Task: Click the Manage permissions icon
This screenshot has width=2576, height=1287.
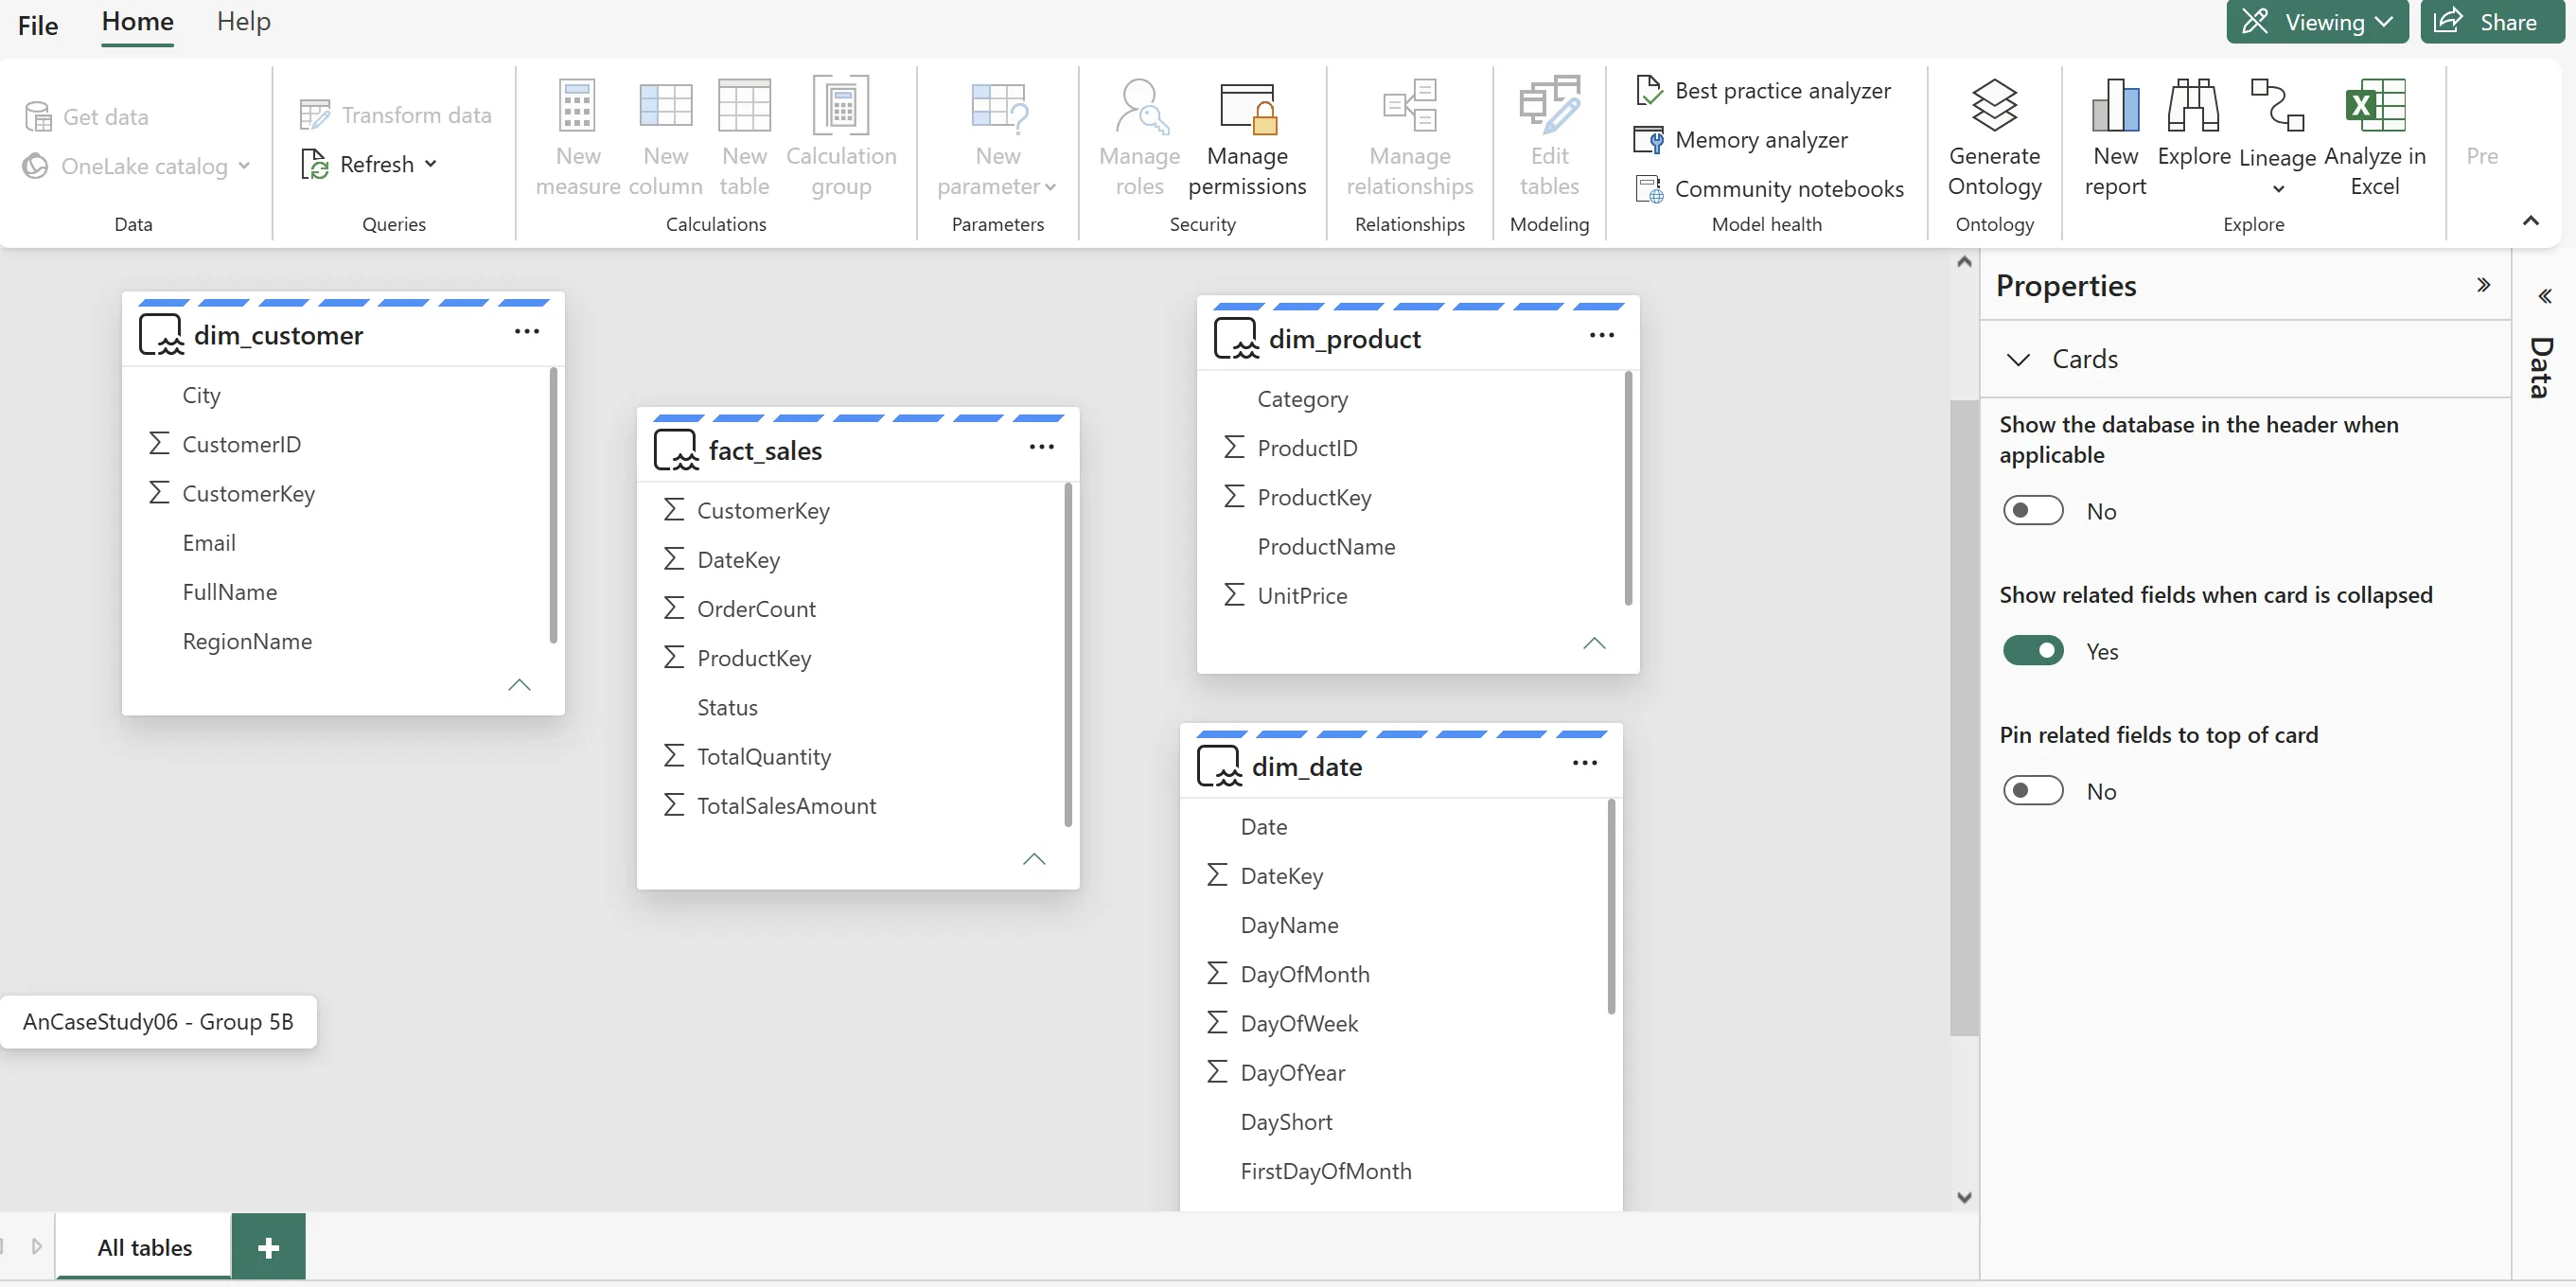Action: click(1247, 108)
